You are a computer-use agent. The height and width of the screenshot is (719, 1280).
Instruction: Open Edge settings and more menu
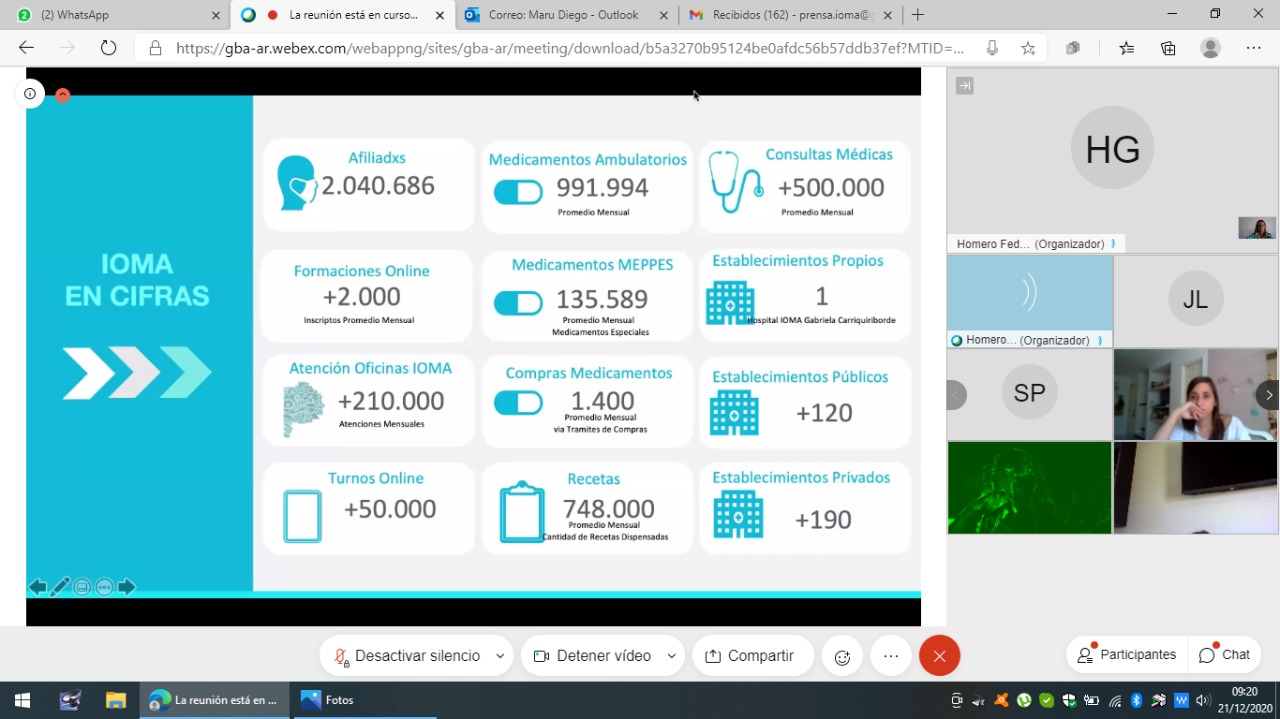1254,48
